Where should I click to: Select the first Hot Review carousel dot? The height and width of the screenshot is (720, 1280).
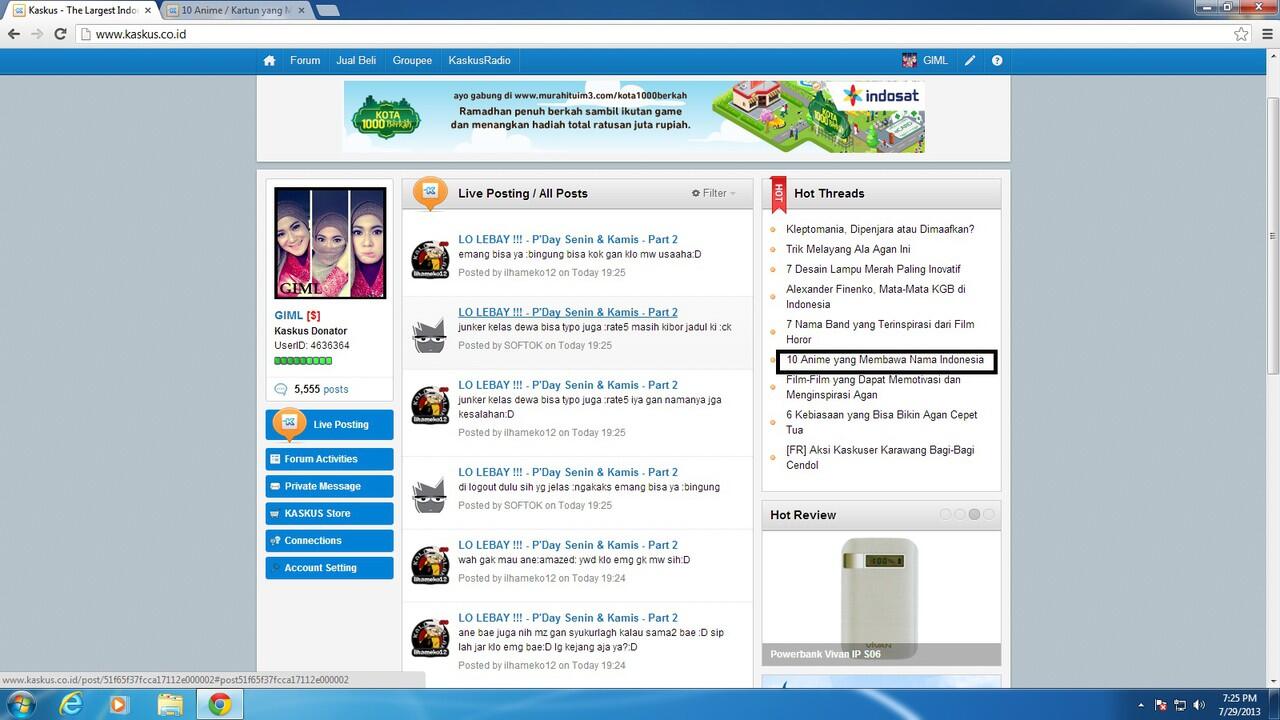coord(945,514)
